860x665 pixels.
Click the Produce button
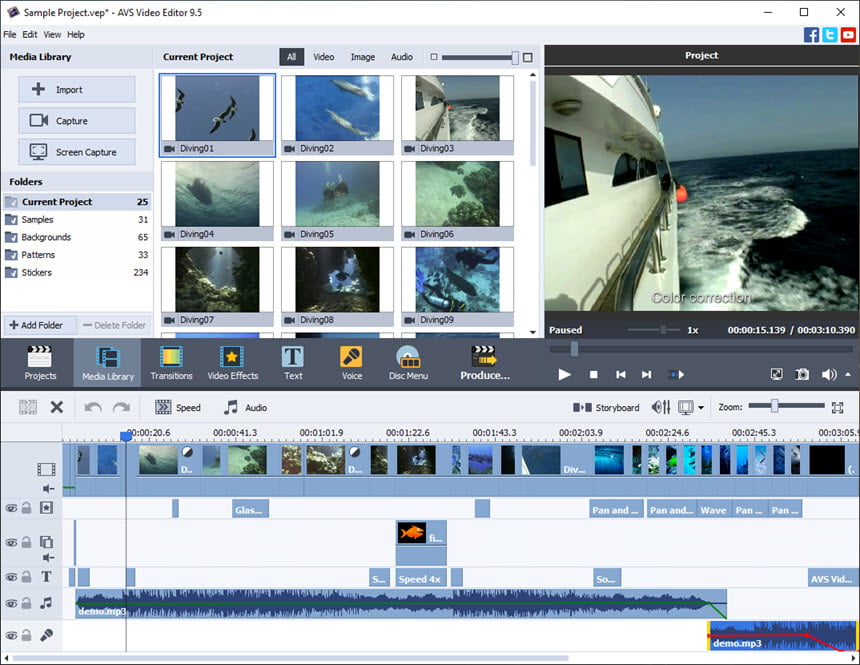485,363
